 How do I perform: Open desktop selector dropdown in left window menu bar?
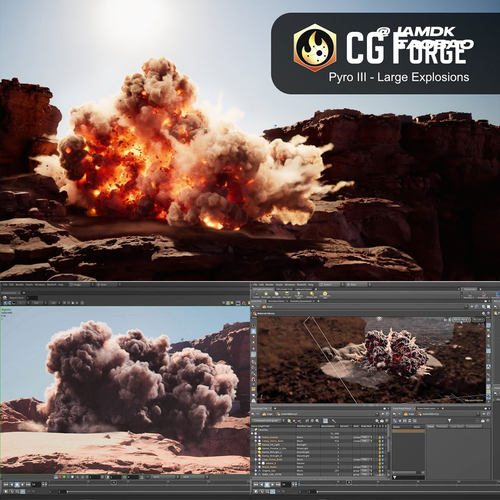80,285
